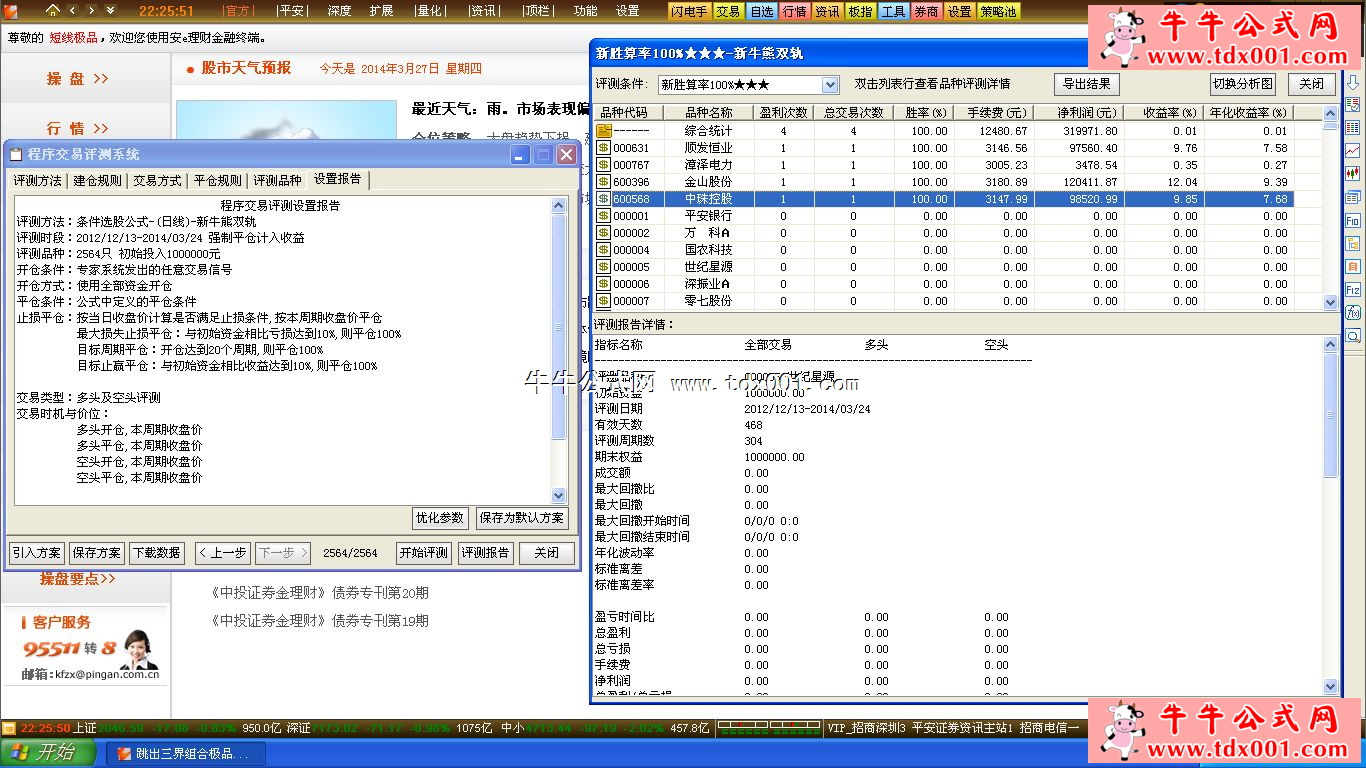Open the line chart icon in right sidebar
Image resolution: width=1366 pixels, height=768 pixels.
(1353, 150)
